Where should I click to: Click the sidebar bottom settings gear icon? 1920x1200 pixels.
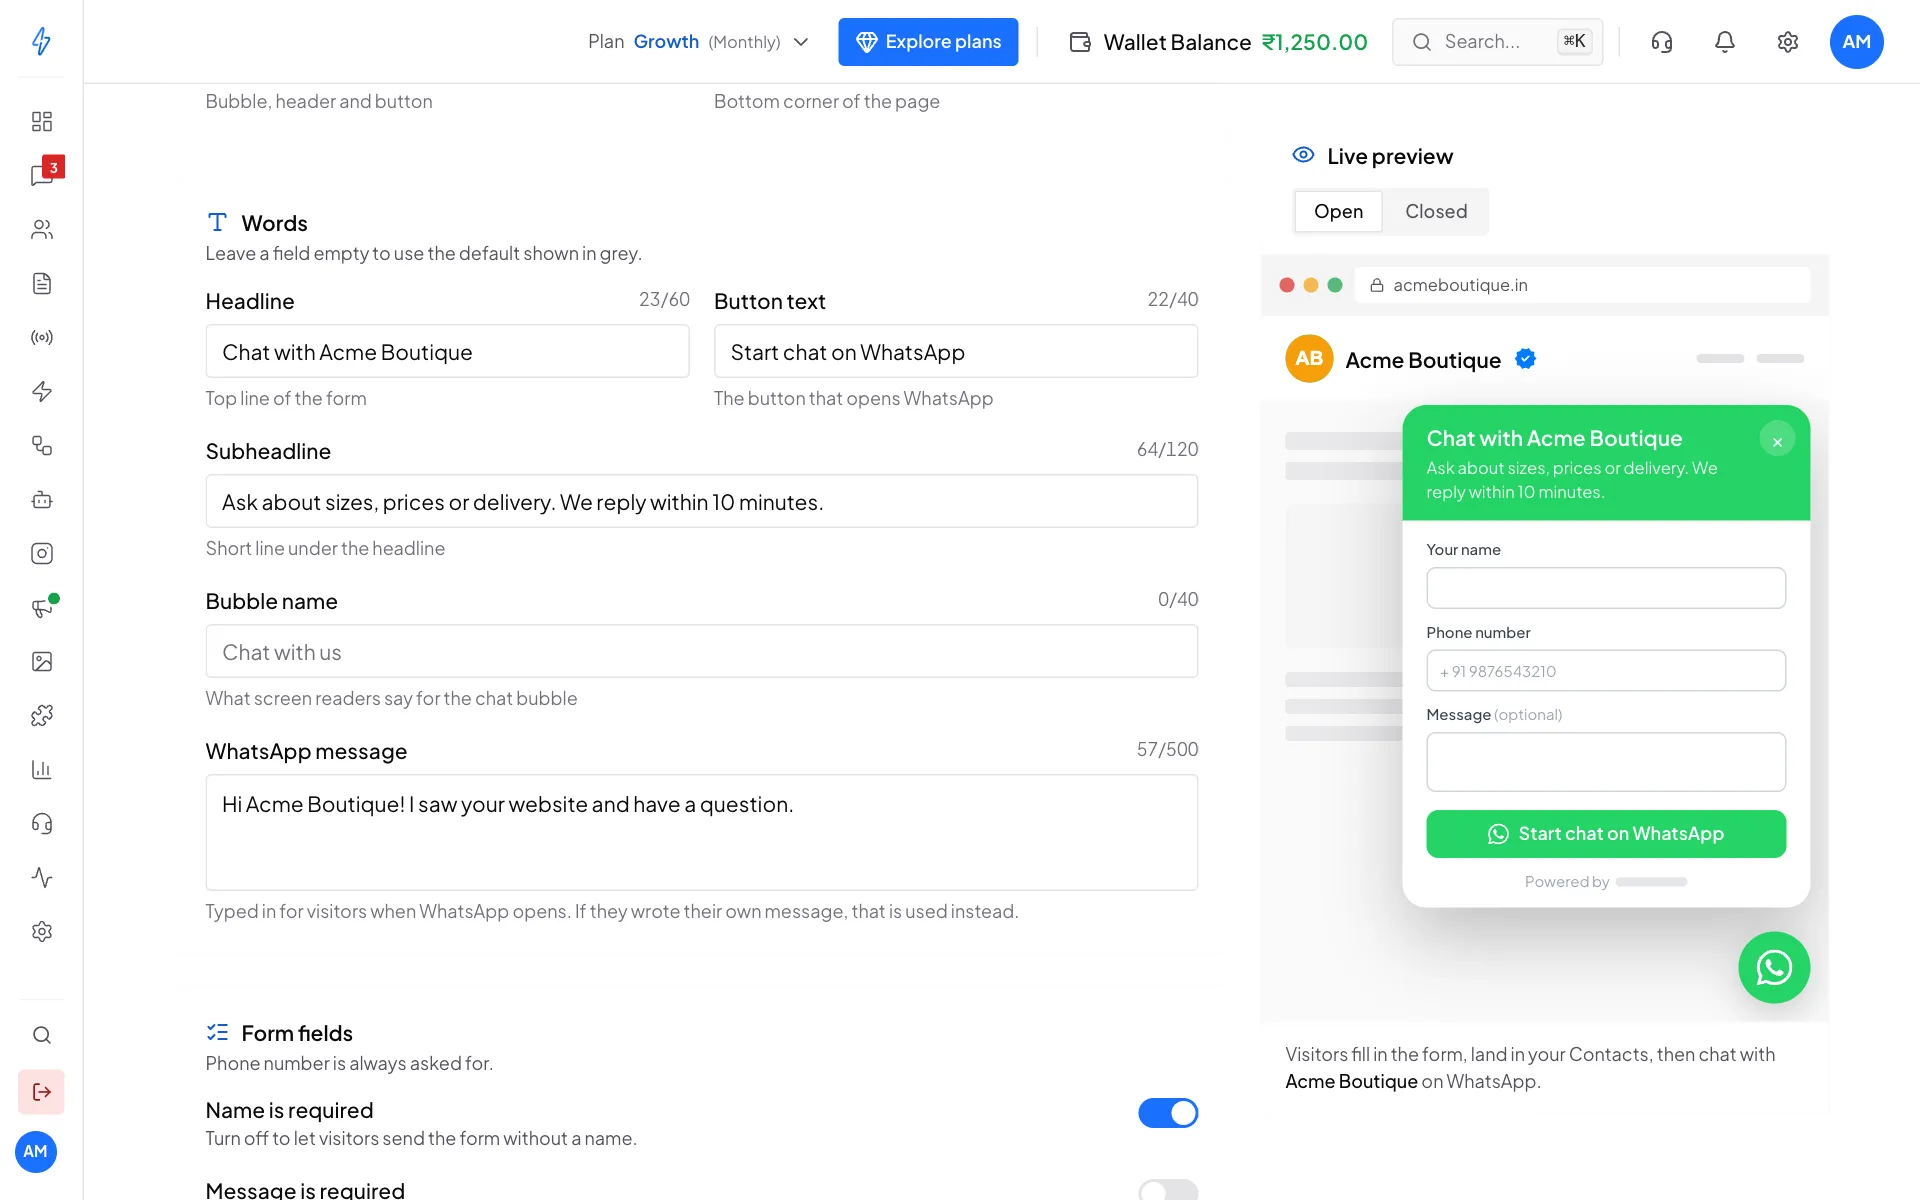pyautogui.click(x=41, y=931)
